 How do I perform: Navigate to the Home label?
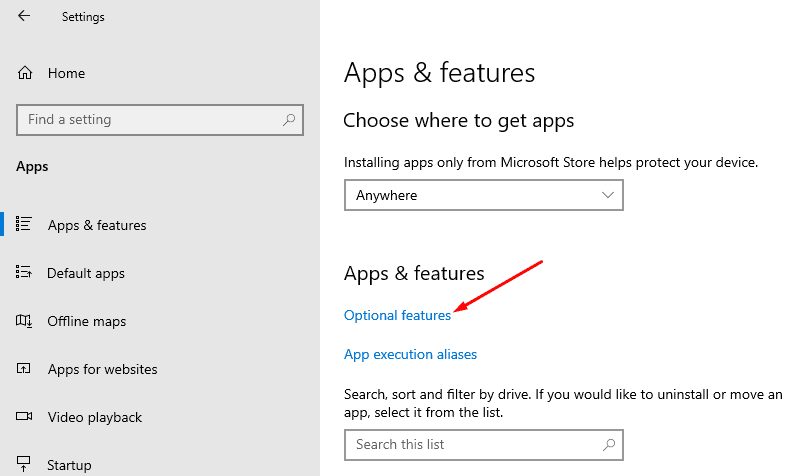tap(66, 73)
